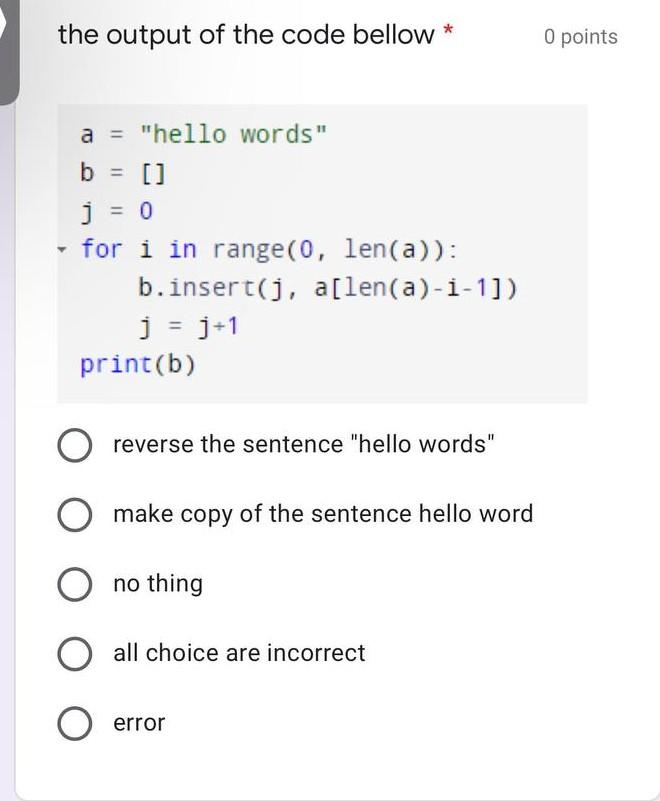Screen dimensions: 660x801
Task: Choose "make copy of the sentence hello word"
Action: coord(74,513)
